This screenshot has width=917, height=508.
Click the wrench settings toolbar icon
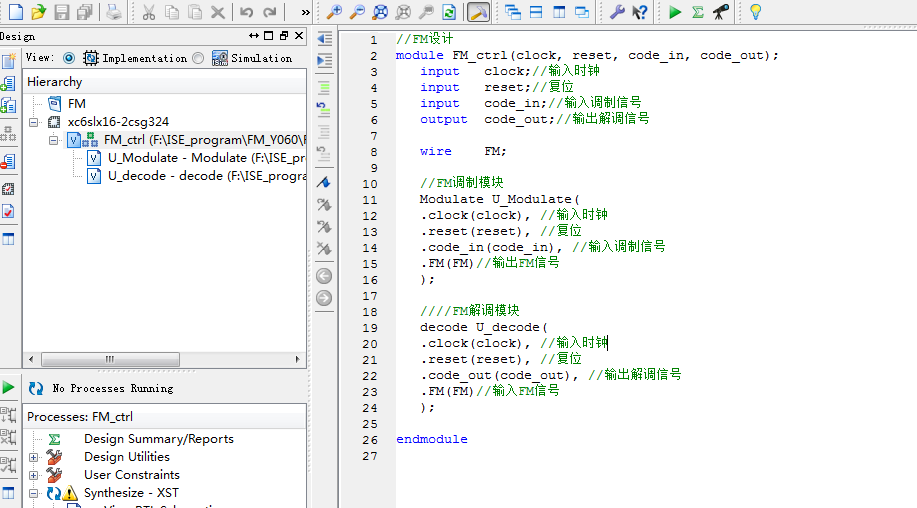617,12
